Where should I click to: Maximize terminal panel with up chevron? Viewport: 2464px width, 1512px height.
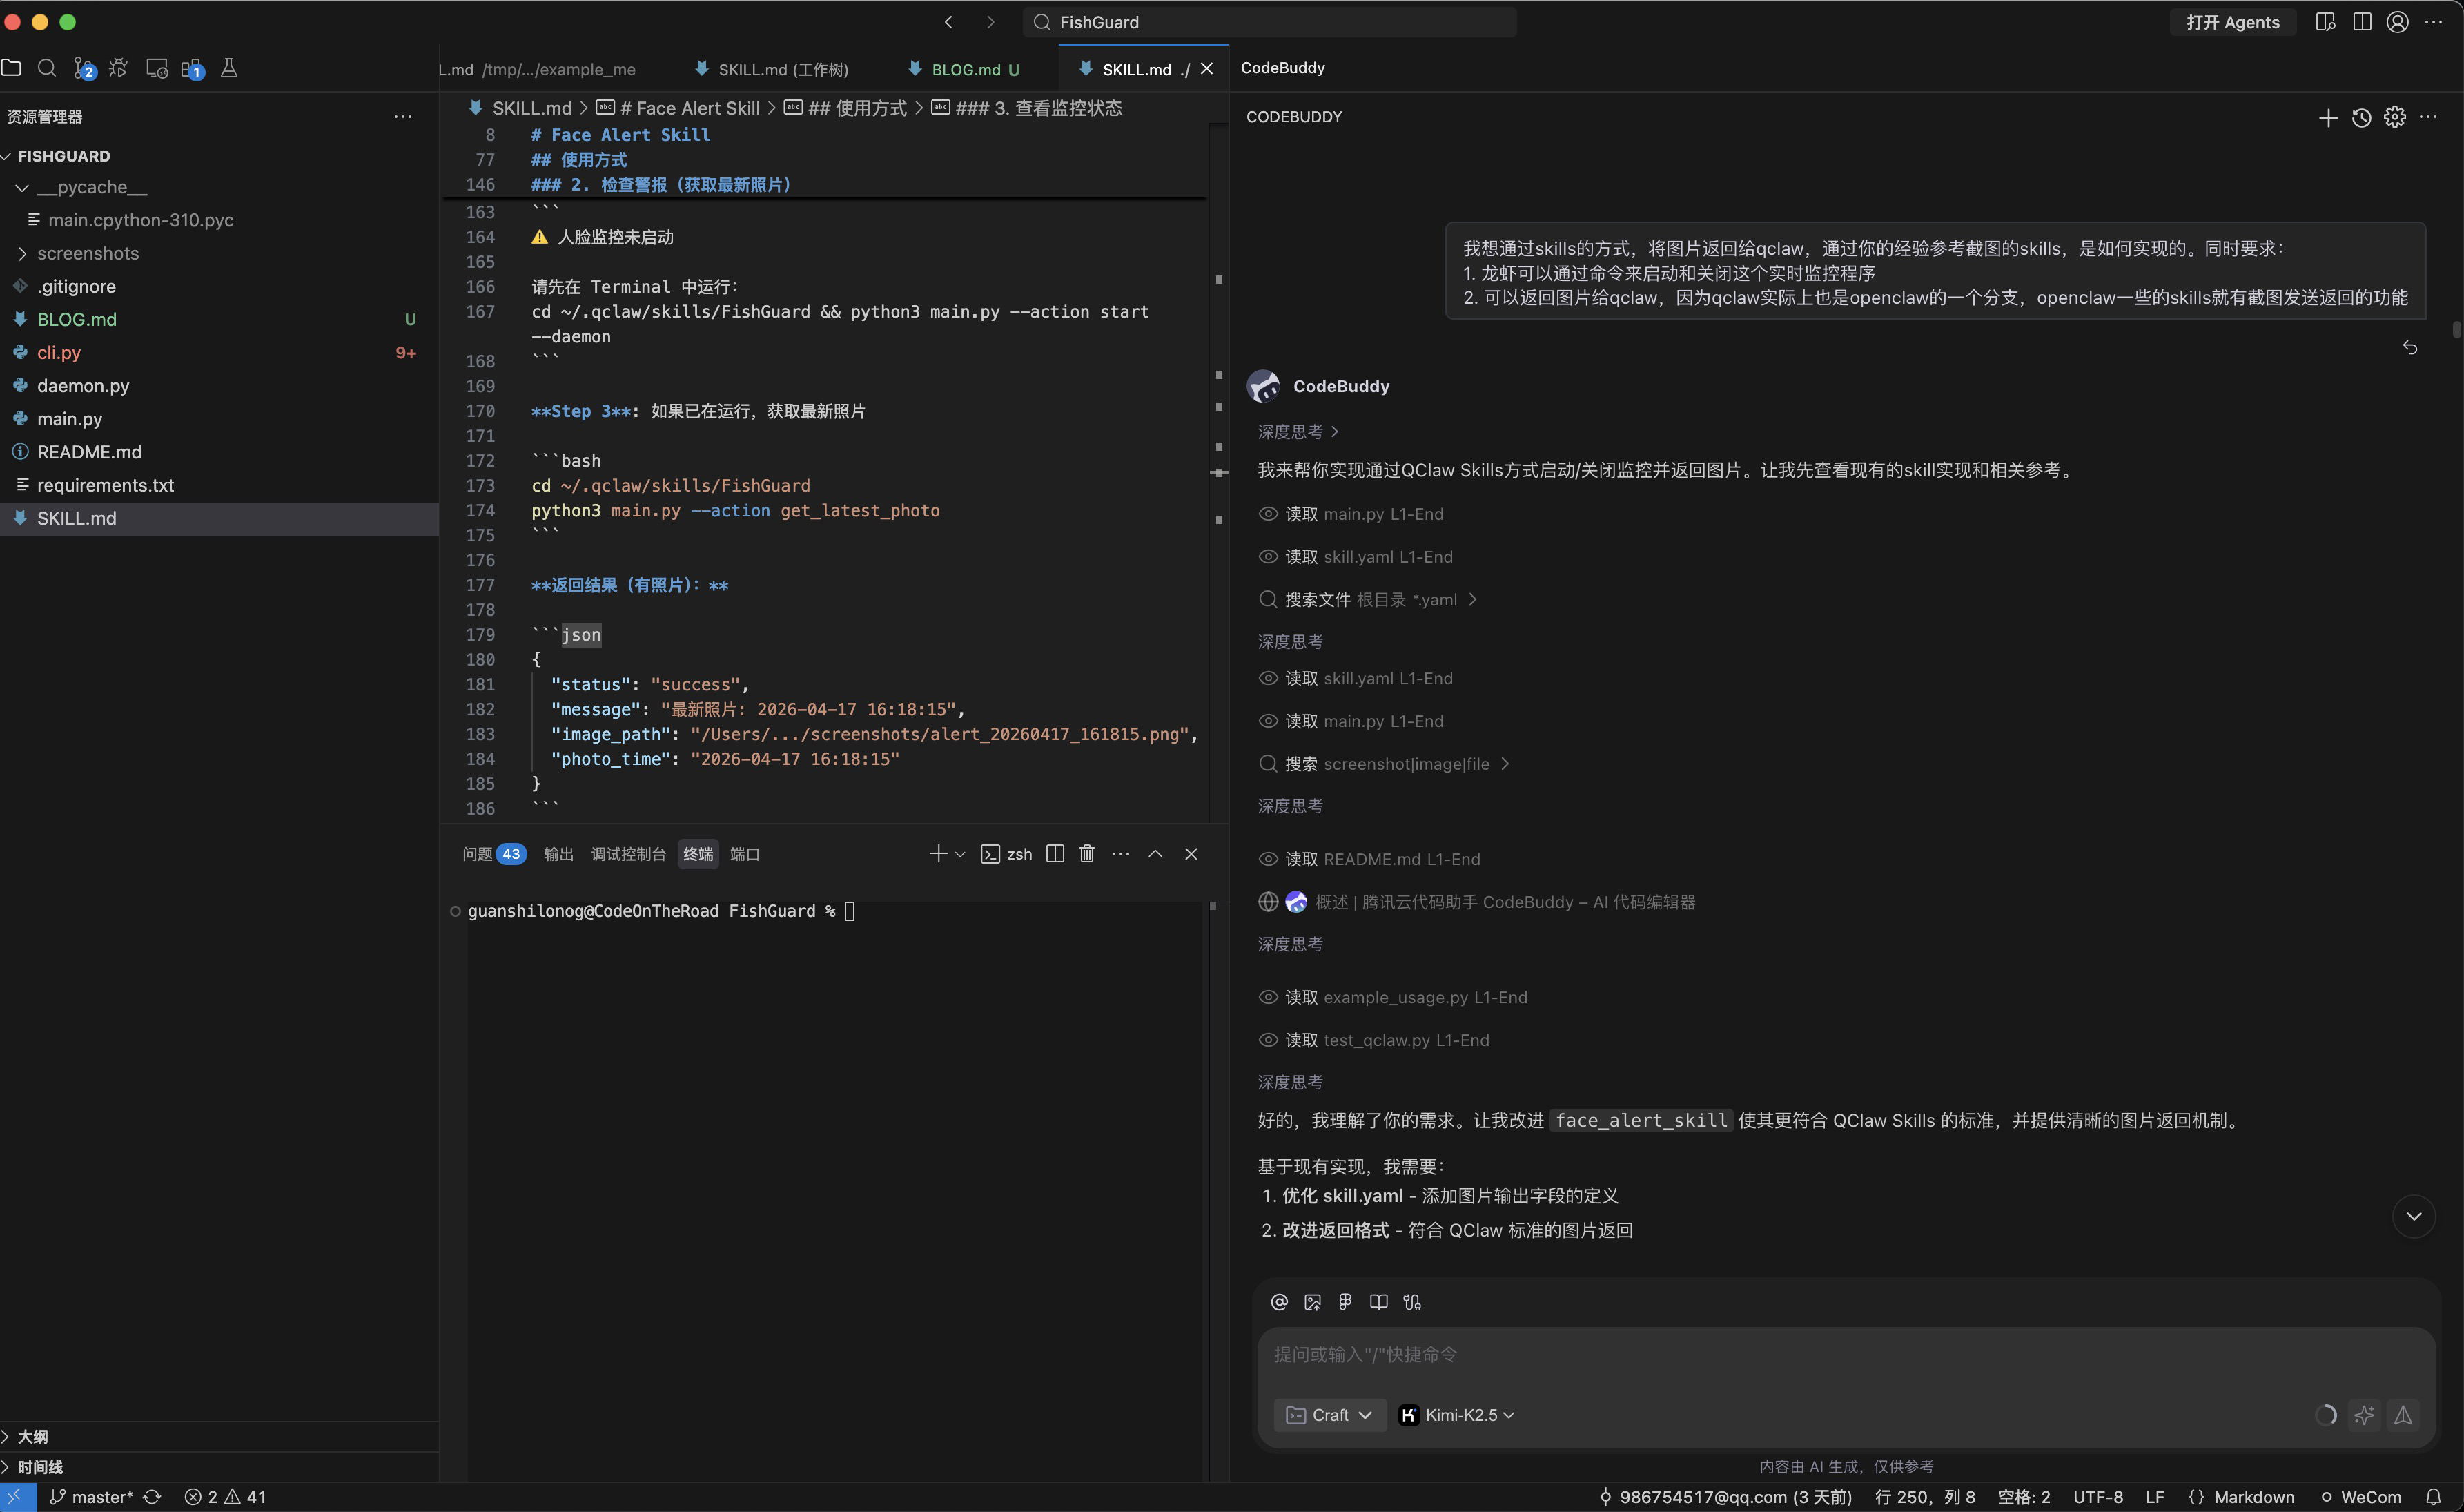1155,854
